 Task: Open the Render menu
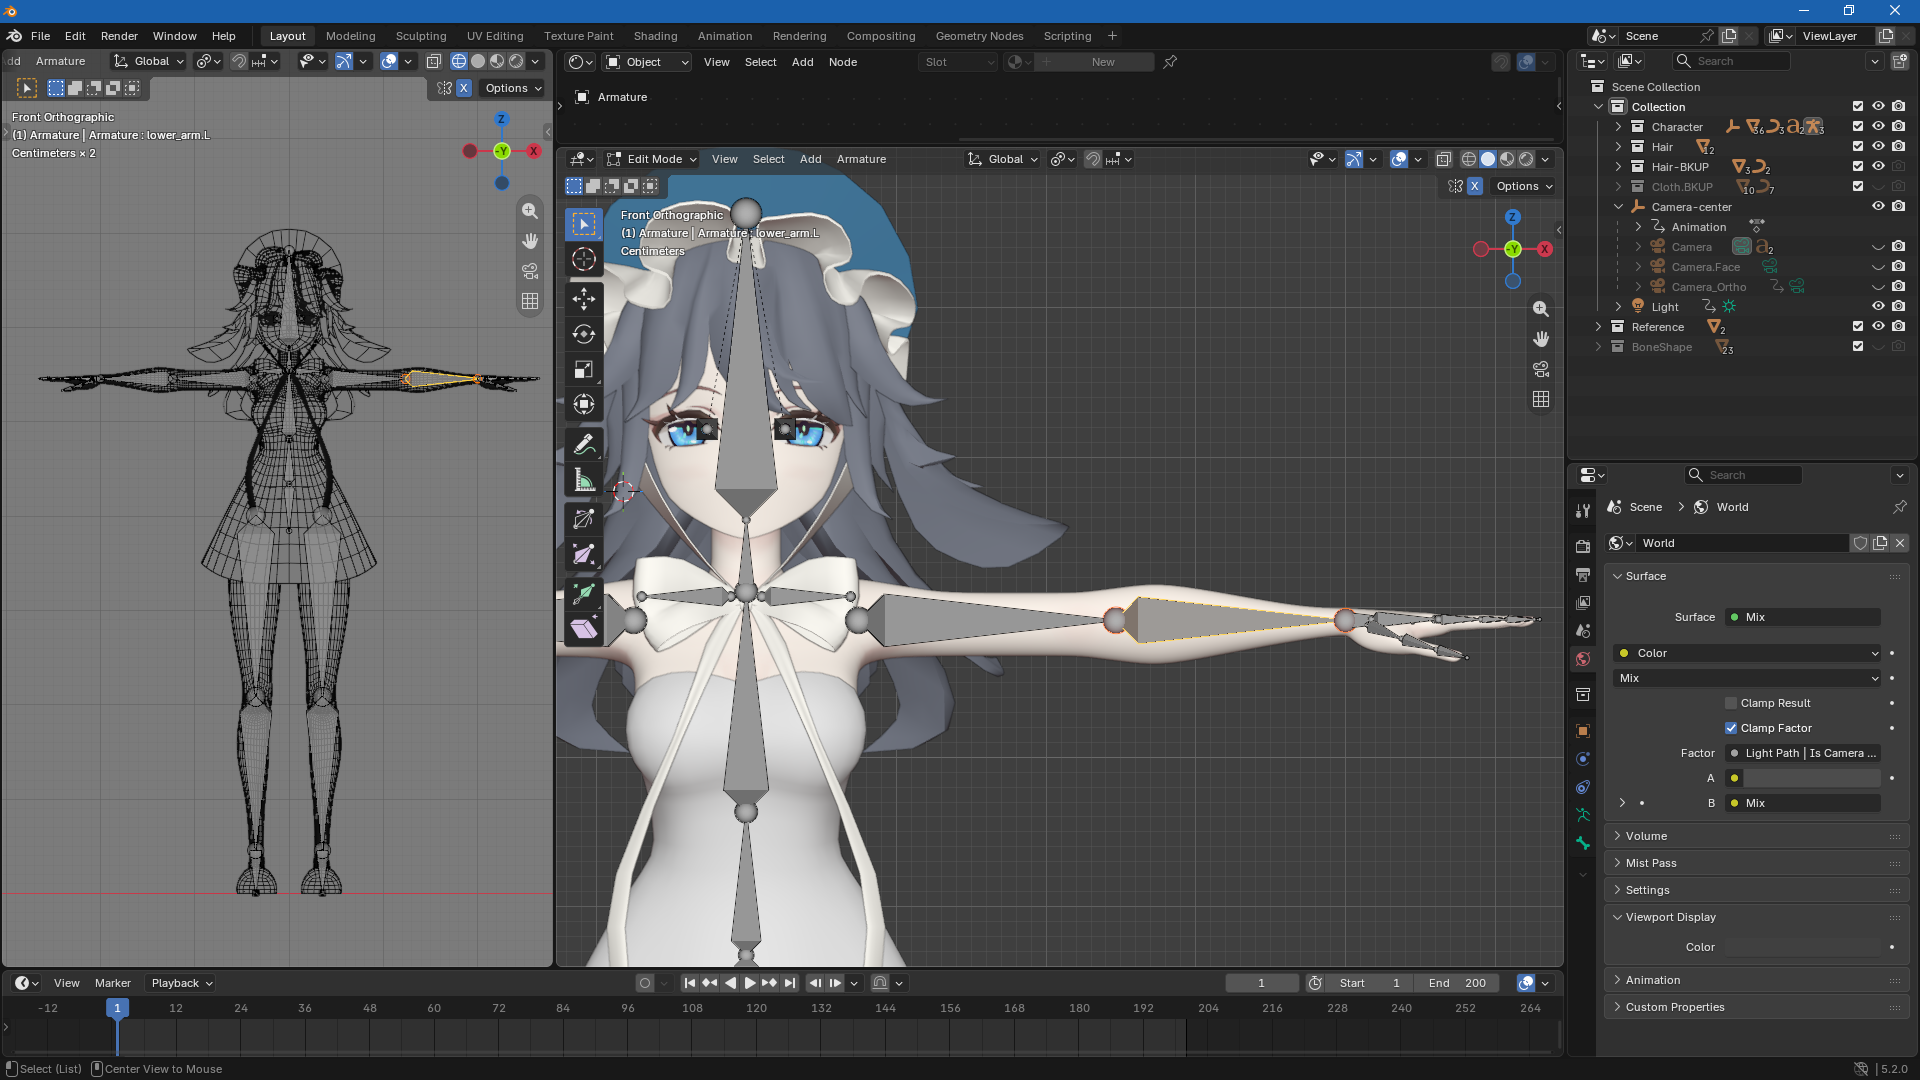click(x=119, y=36)
